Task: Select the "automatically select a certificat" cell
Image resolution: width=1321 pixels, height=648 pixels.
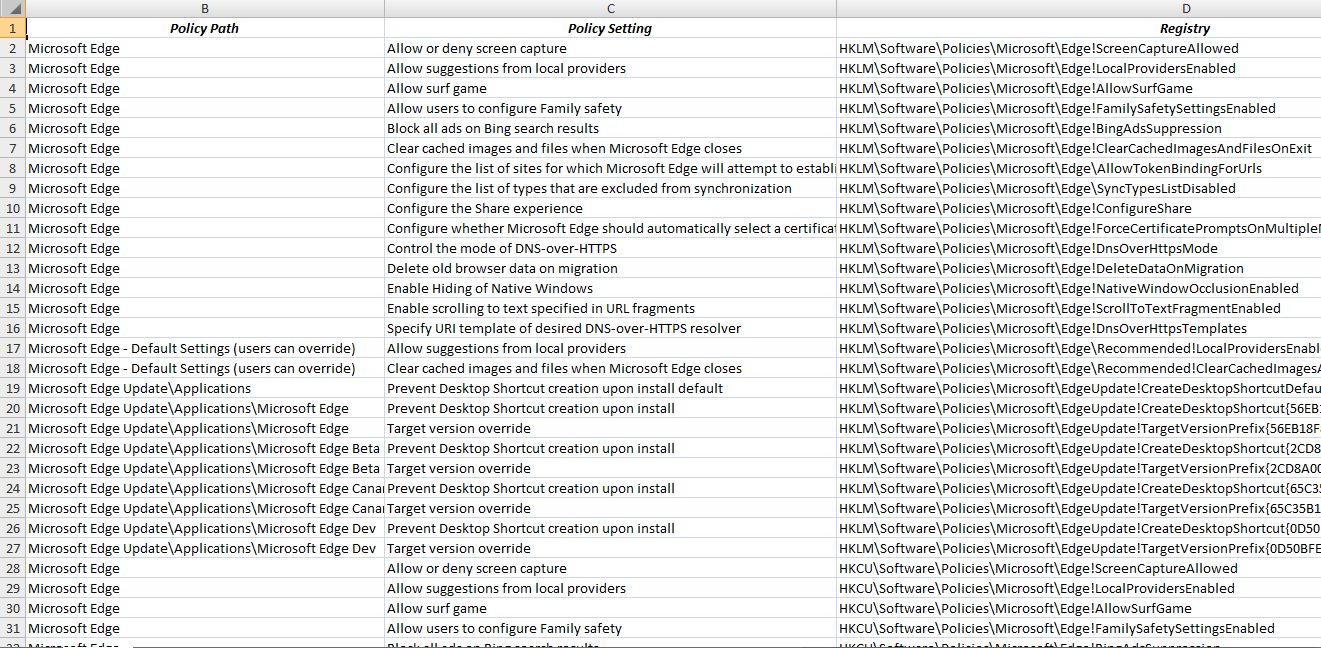Action: 610,228
